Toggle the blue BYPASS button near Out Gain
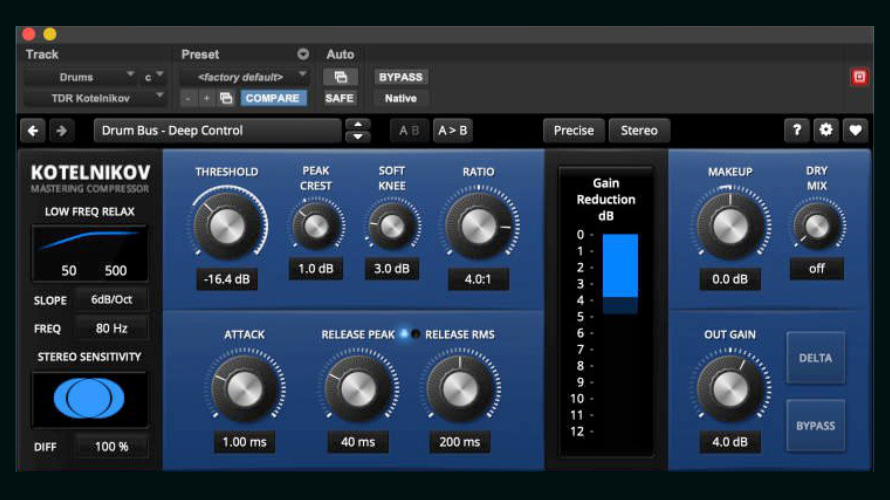This screenshot has height=500, width=890. tap(815, 426)
